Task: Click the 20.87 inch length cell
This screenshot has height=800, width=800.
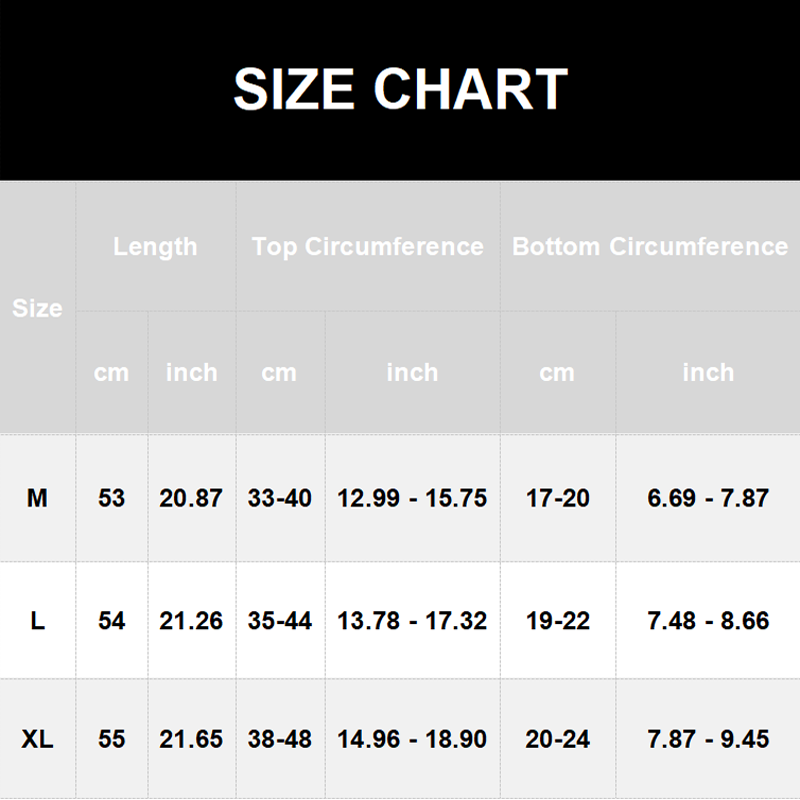Action: [191, 498]
